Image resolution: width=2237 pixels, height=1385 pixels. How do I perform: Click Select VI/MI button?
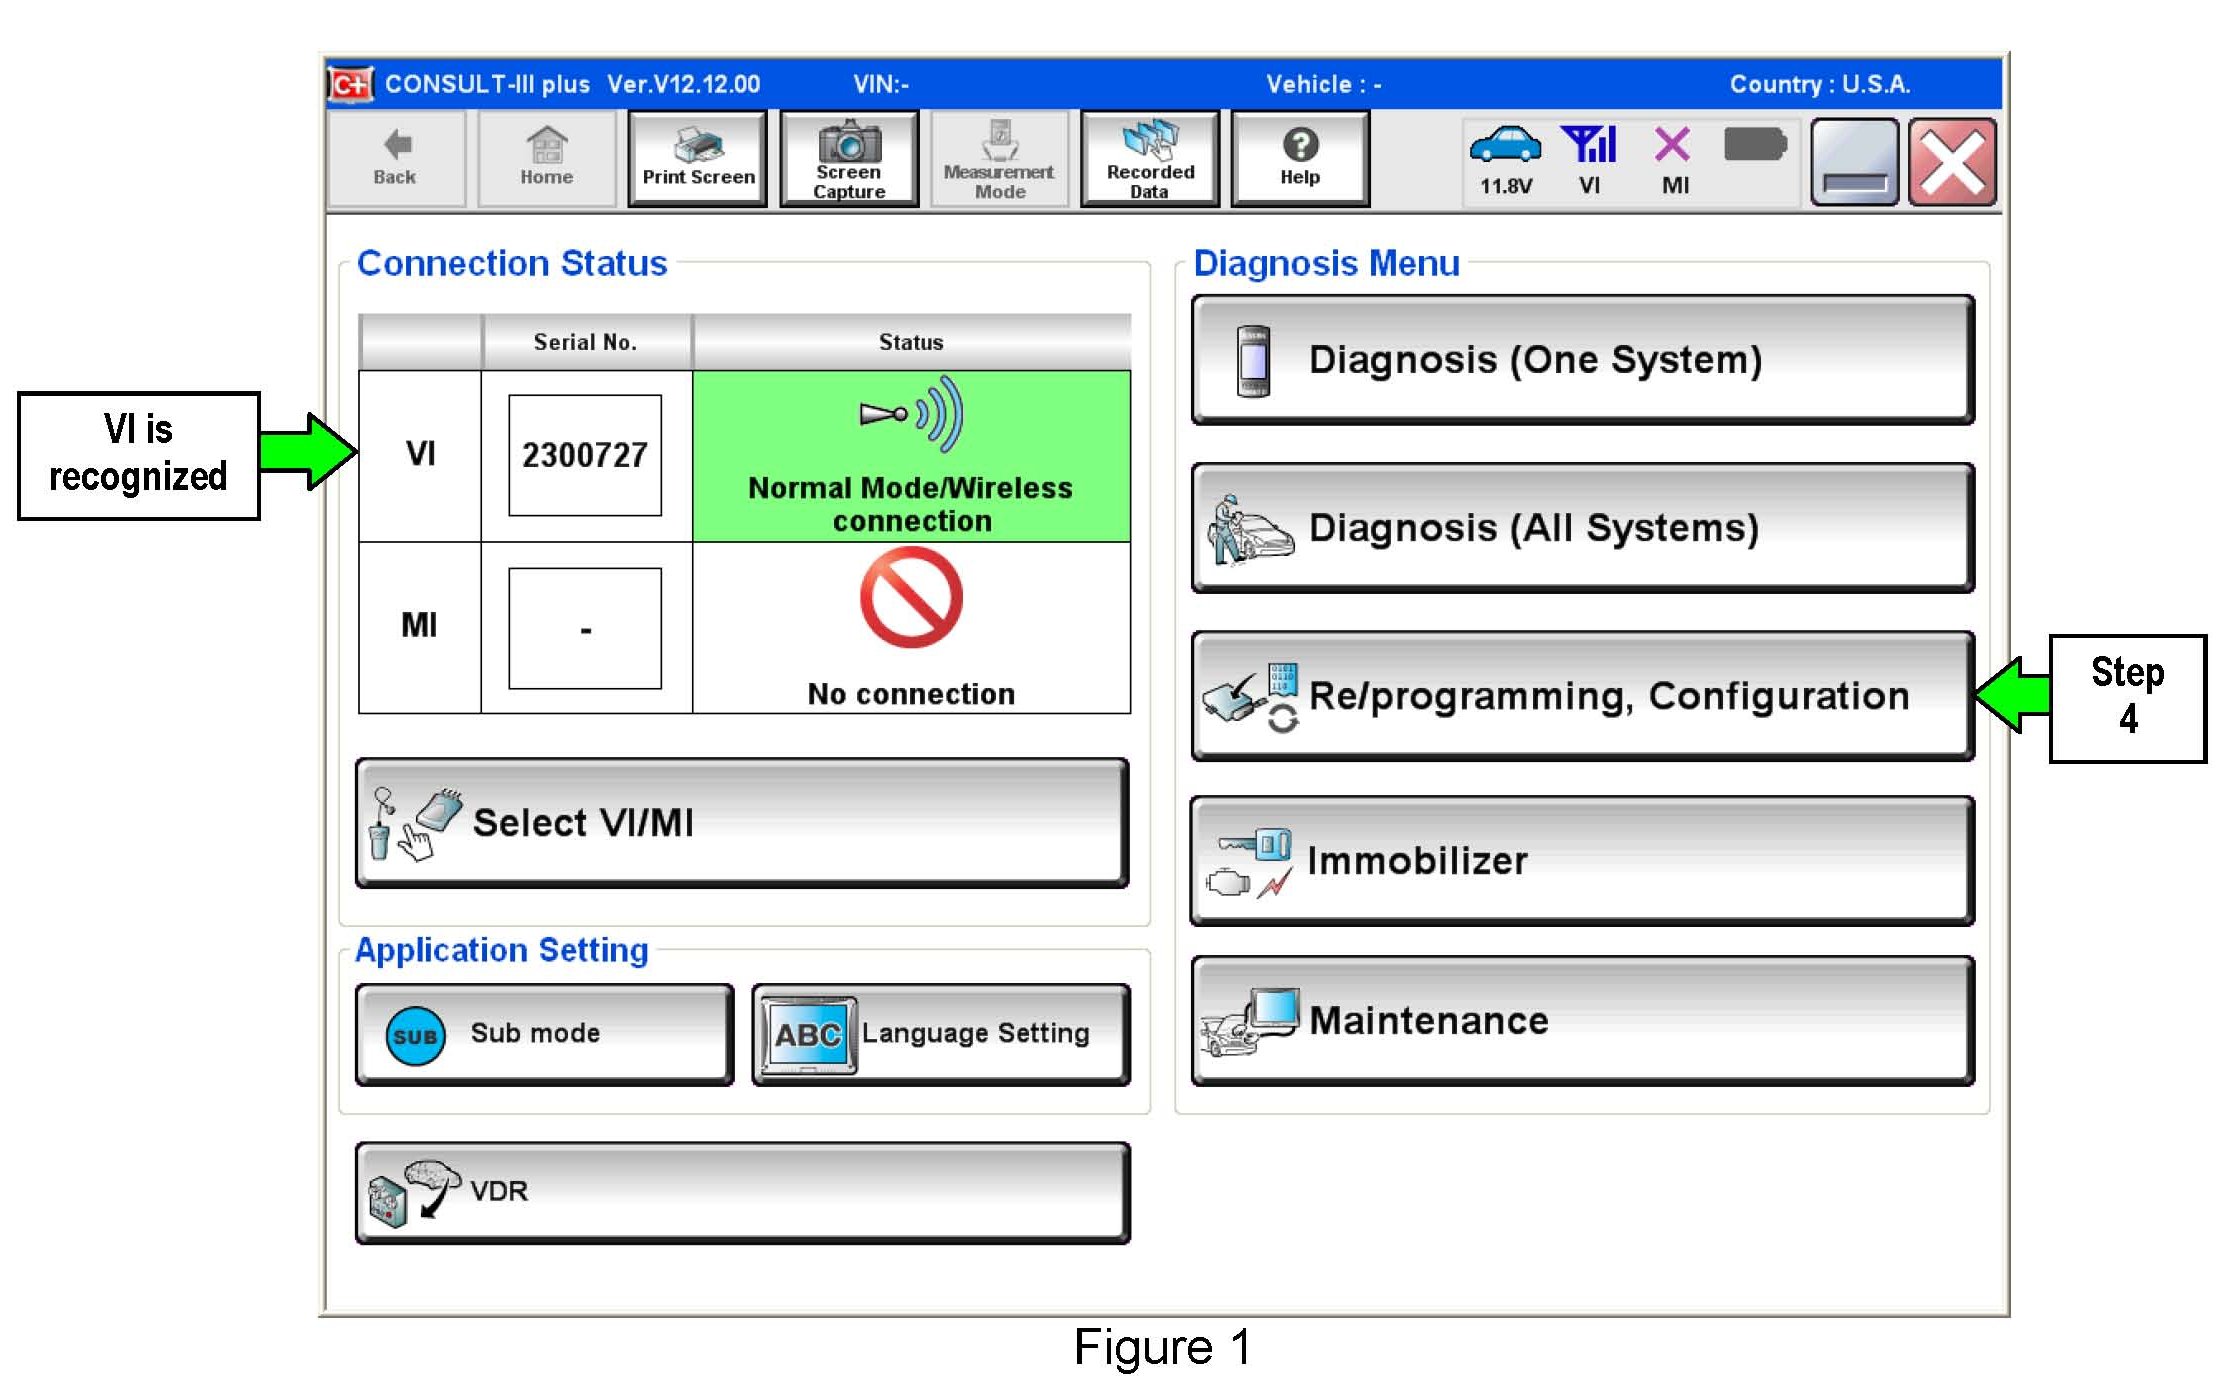[742, 823]
